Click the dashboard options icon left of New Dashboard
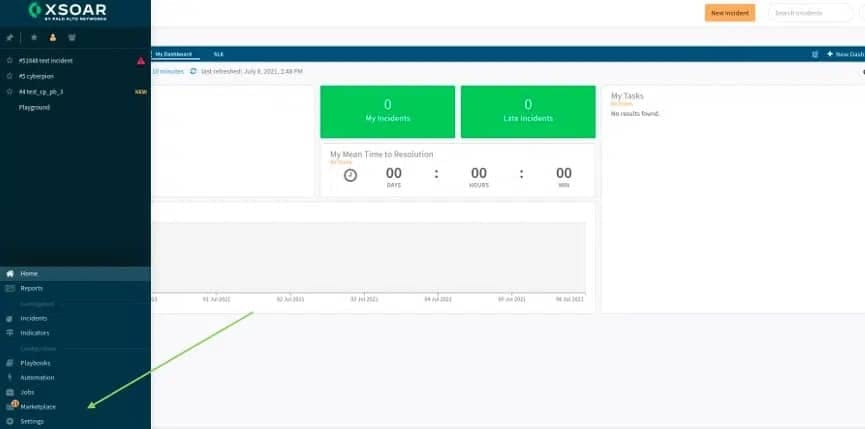 click(815, 54)
